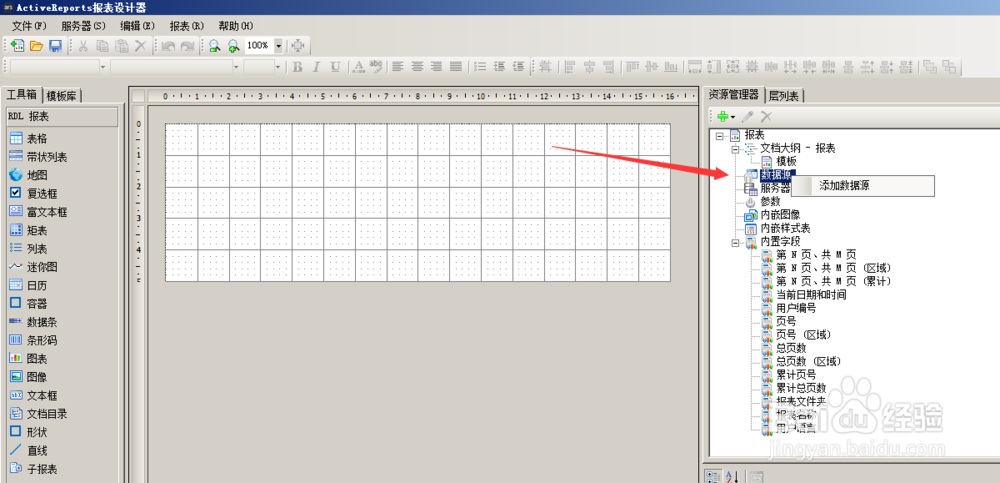Switch to the 层列表 tab
This screenshot has width=1000, height=483.
(784, 96)
